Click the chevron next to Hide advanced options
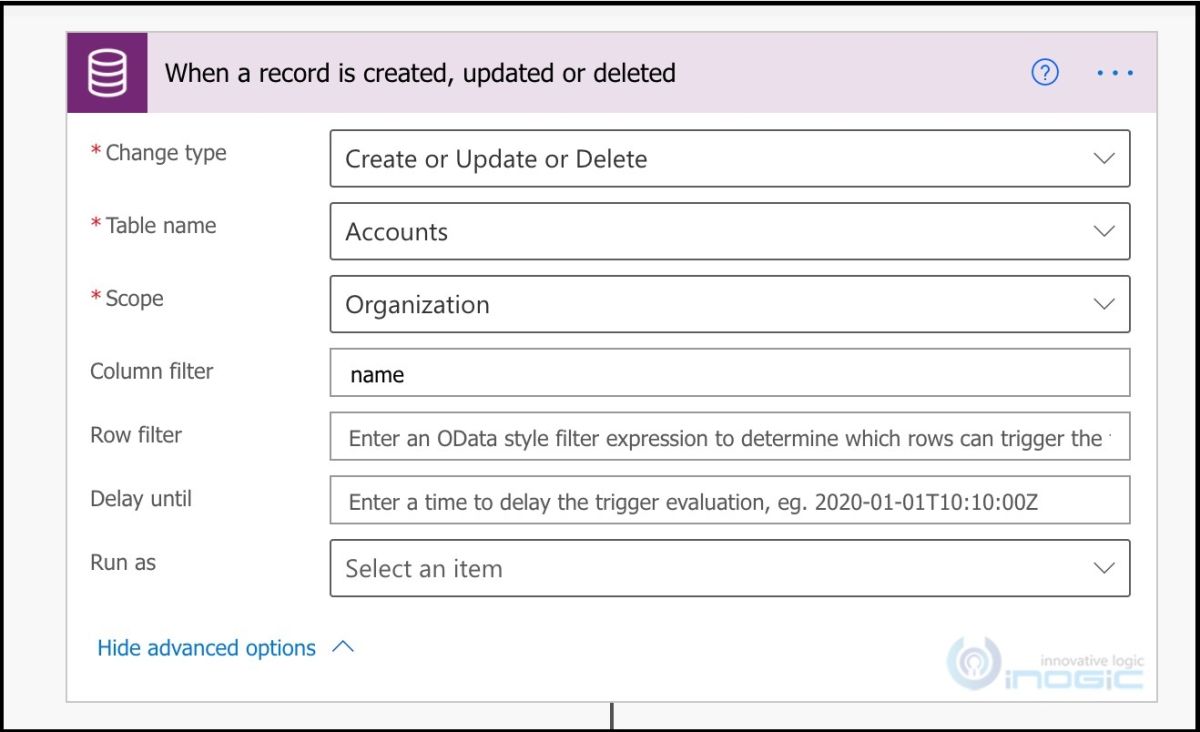 [343, 647]
